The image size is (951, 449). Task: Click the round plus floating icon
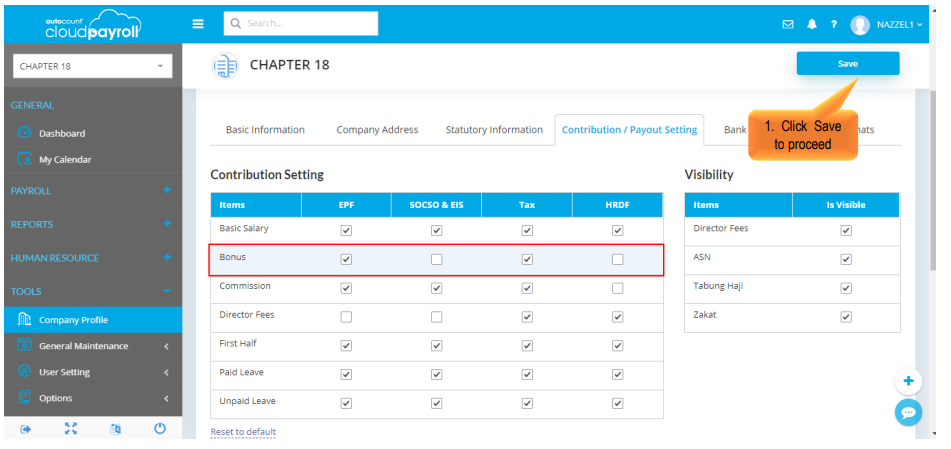(x=908, y=381)
